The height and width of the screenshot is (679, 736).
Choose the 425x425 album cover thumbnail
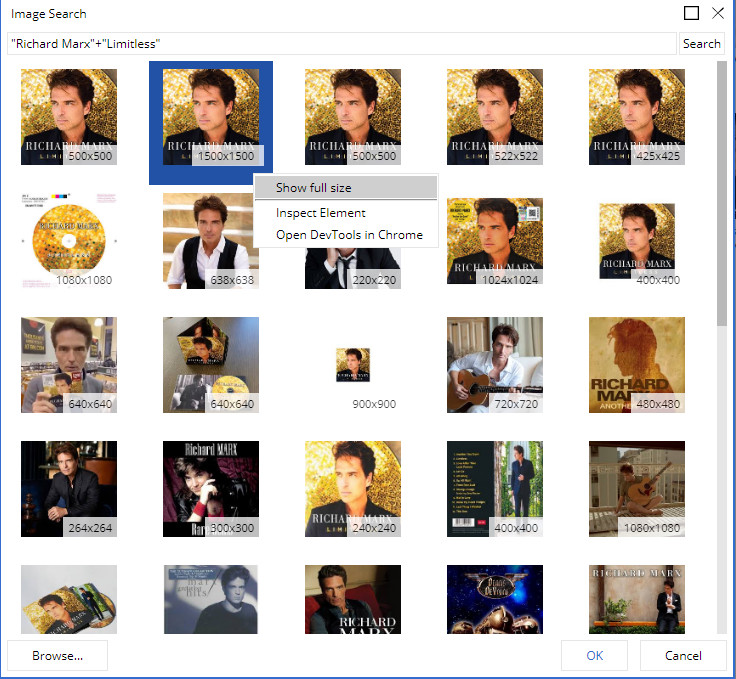[x=637, y=116]
